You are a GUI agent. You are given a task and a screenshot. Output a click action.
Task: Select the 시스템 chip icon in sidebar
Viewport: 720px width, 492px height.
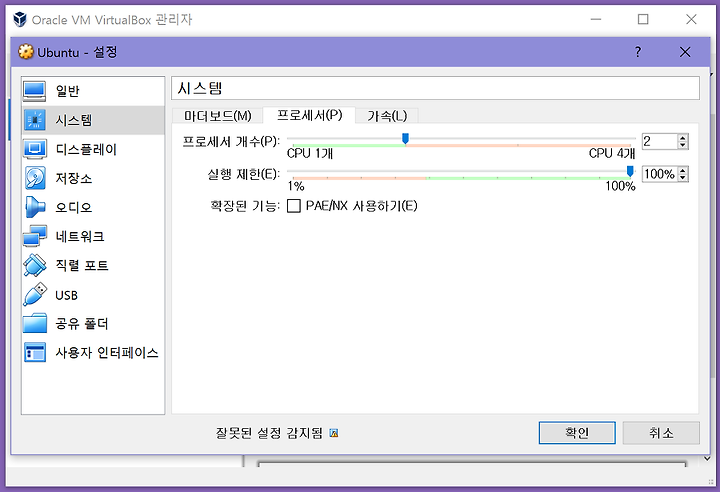point(34,120)
